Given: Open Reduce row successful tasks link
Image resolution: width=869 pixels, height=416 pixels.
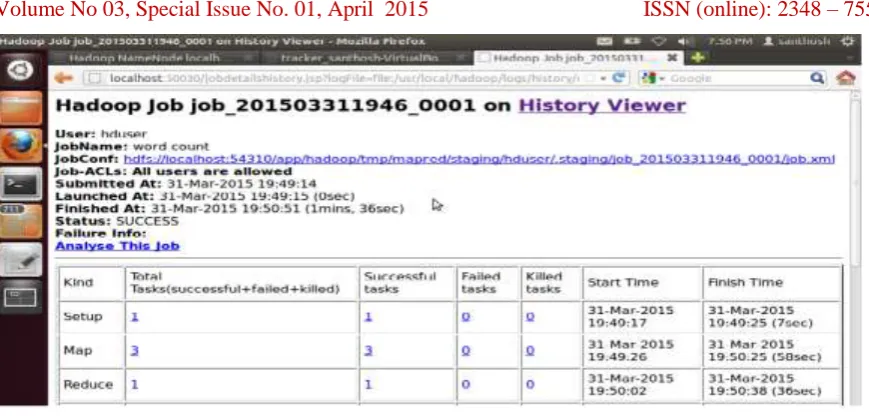Looking at the screenshot, I should [368, 384].
